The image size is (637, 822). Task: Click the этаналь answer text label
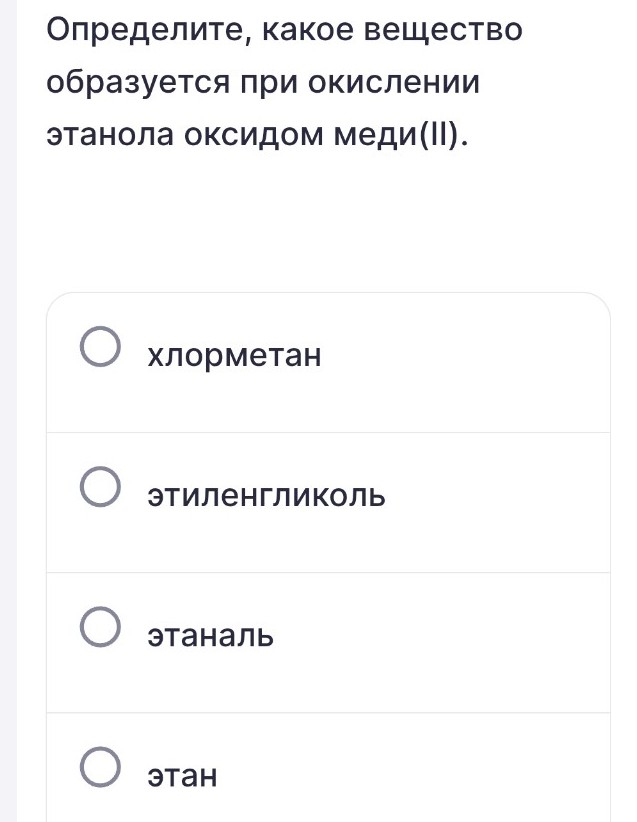click(x=210, y=634)
